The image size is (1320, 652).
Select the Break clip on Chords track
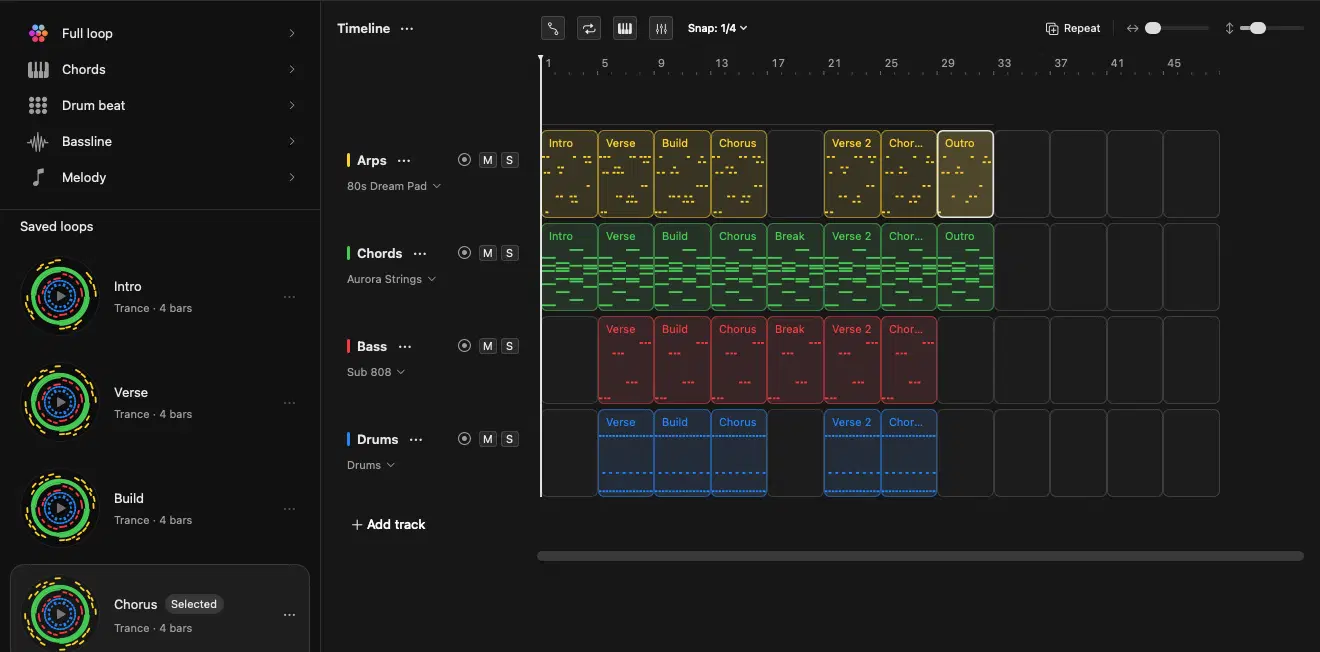[x=795, y=266]
